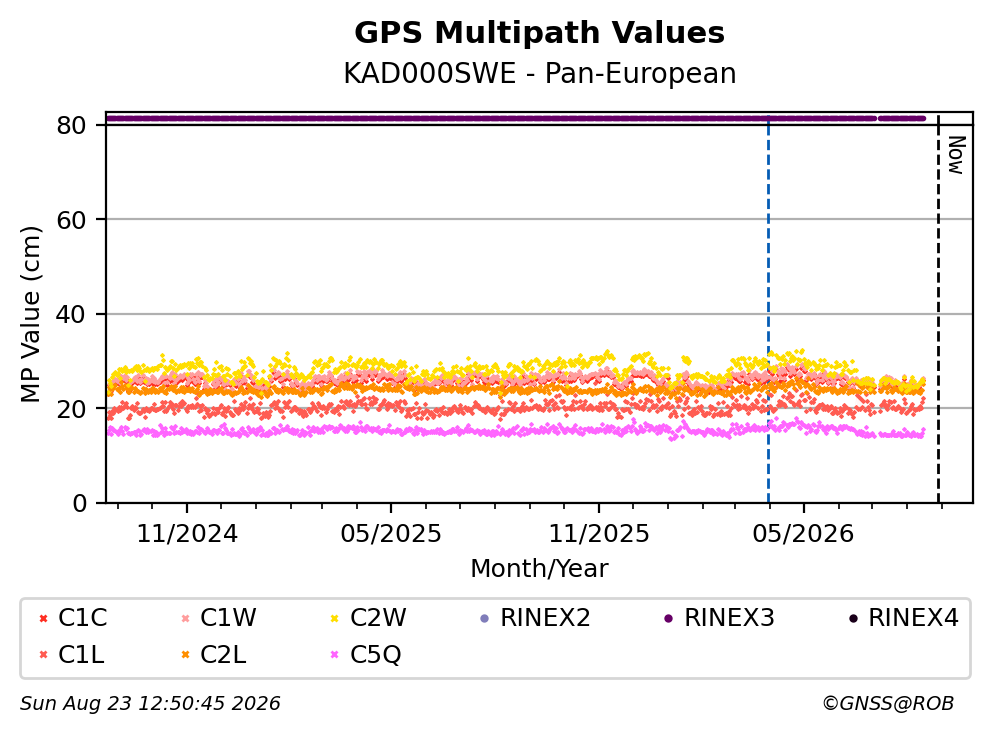The width and height of the screenshot is (993, 734).
Task: Click the C1W pink legend marker
Action: [186, 619]
